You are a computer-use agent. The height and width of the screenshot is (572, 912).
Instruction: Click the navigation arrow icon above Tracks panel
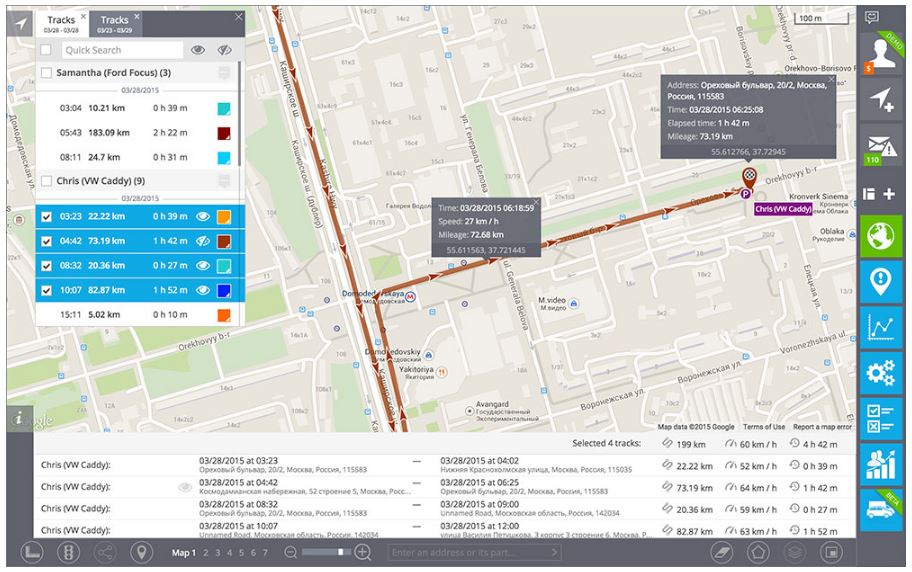pyautogui.click(x=21, y=23)
